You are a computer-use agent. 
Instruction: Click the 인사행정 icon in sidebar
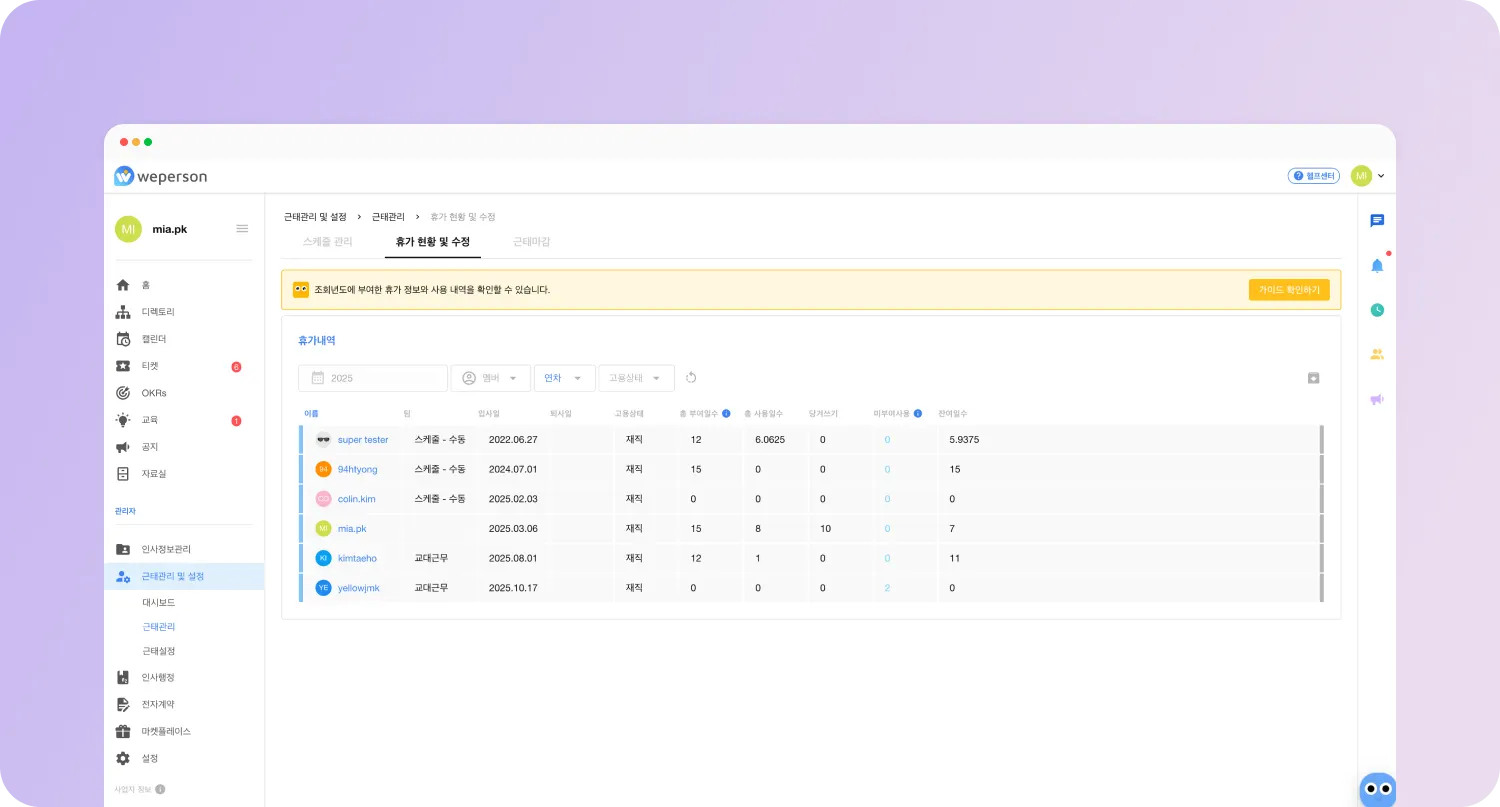click(x=123, y=677)
